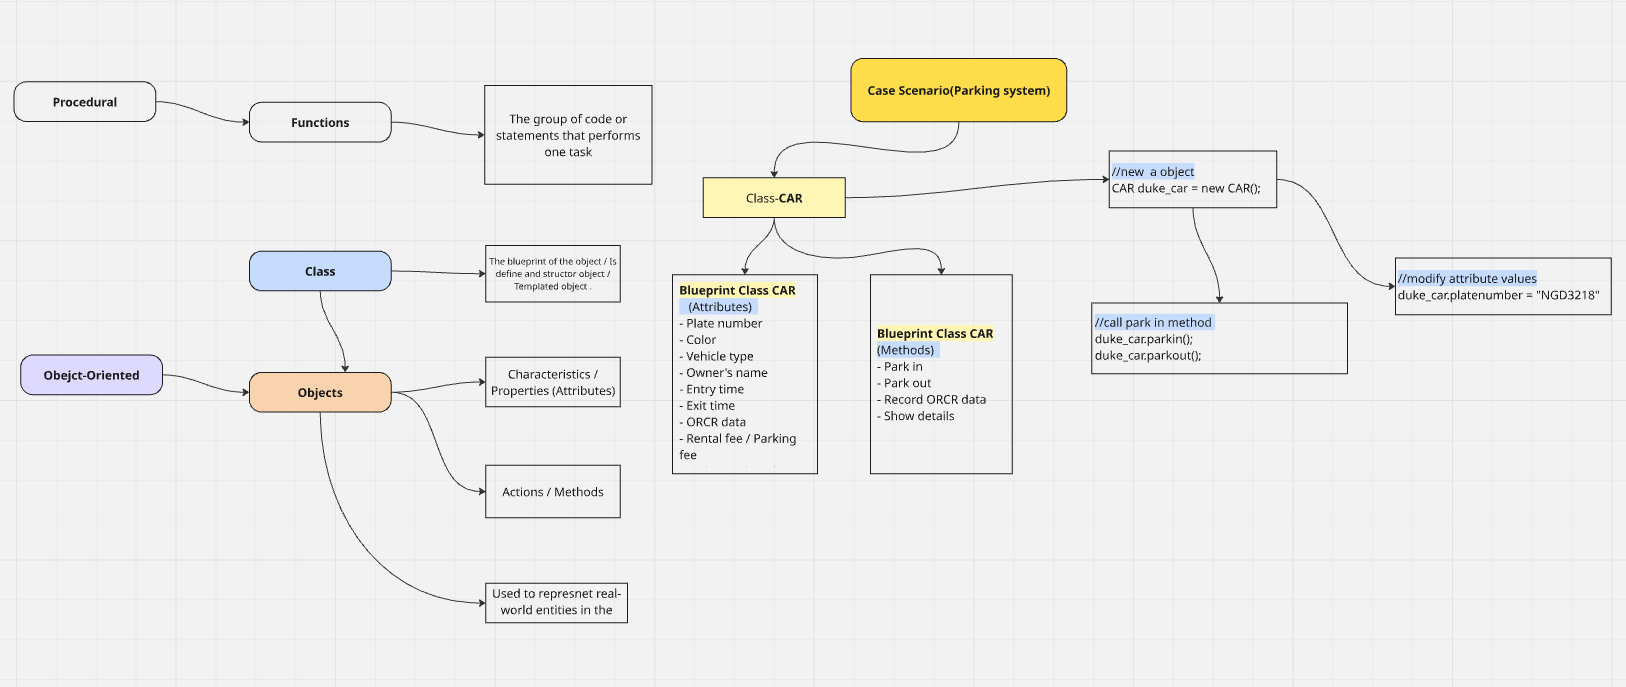Select the yellow Case Scenario(Parking system) node
The image size is (1626, 687).
(x=959, y=90)
